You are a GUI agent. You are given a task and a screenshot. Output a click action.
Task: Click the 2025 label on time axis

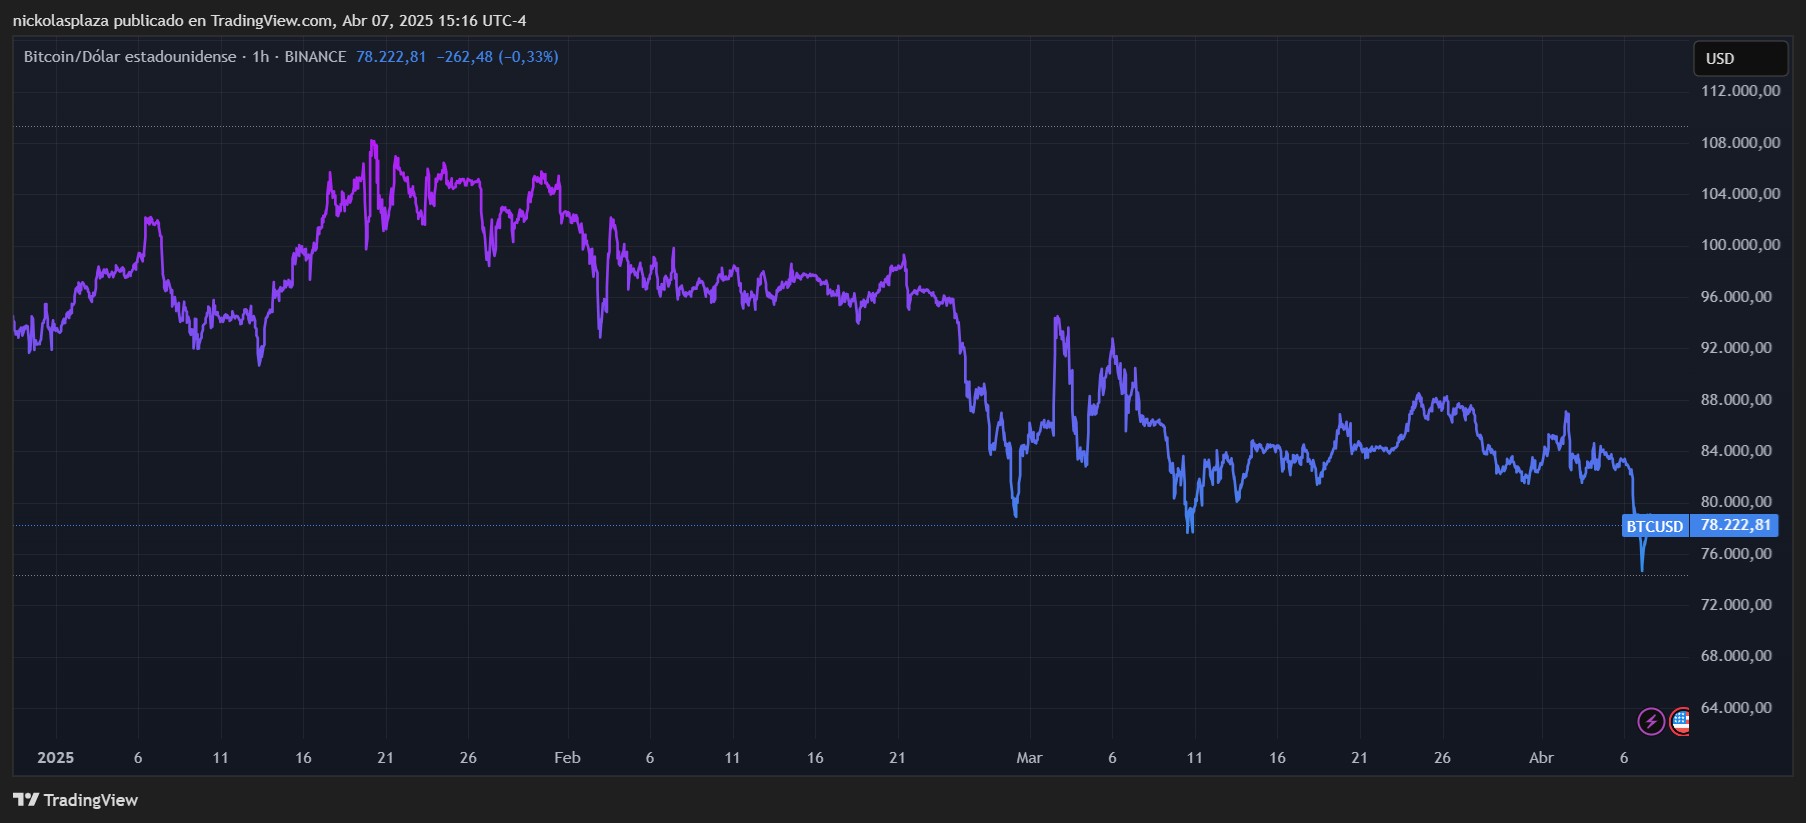(56, 758)
